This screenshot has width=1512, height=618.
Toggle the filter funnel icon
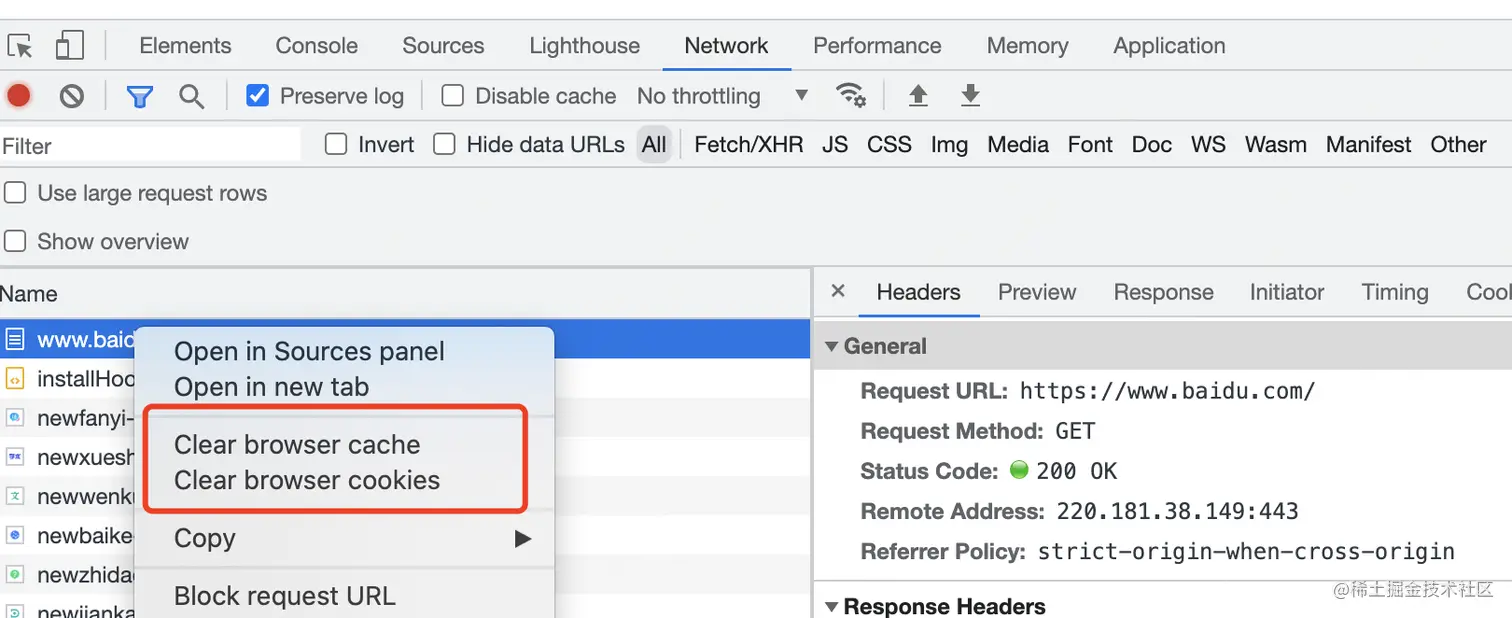139,96
